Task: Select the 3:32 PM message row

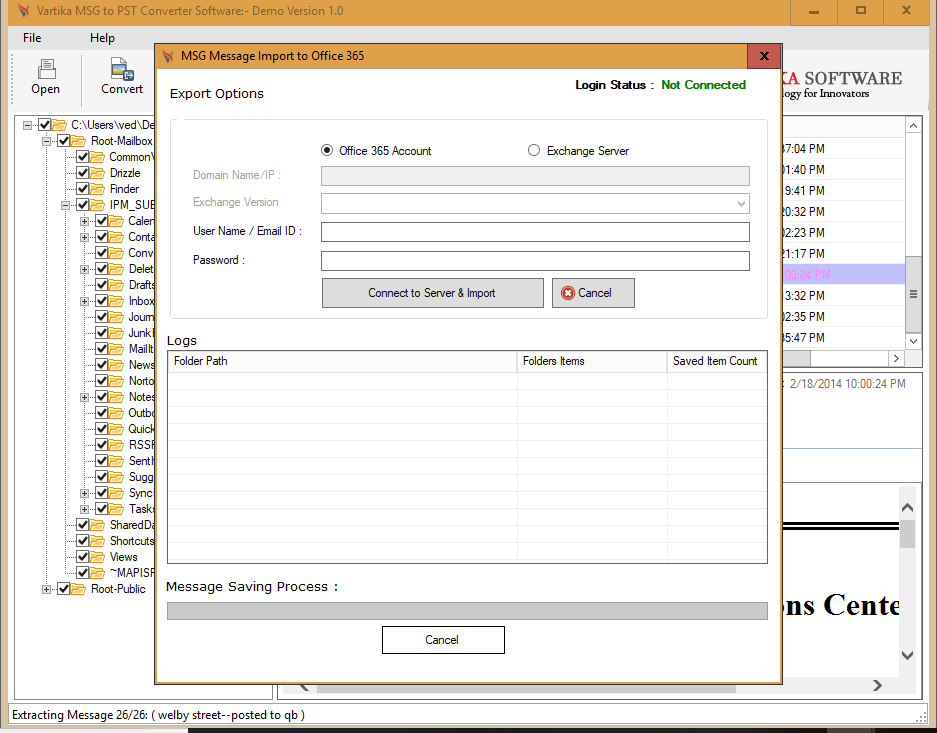Action: click(843, 296)
